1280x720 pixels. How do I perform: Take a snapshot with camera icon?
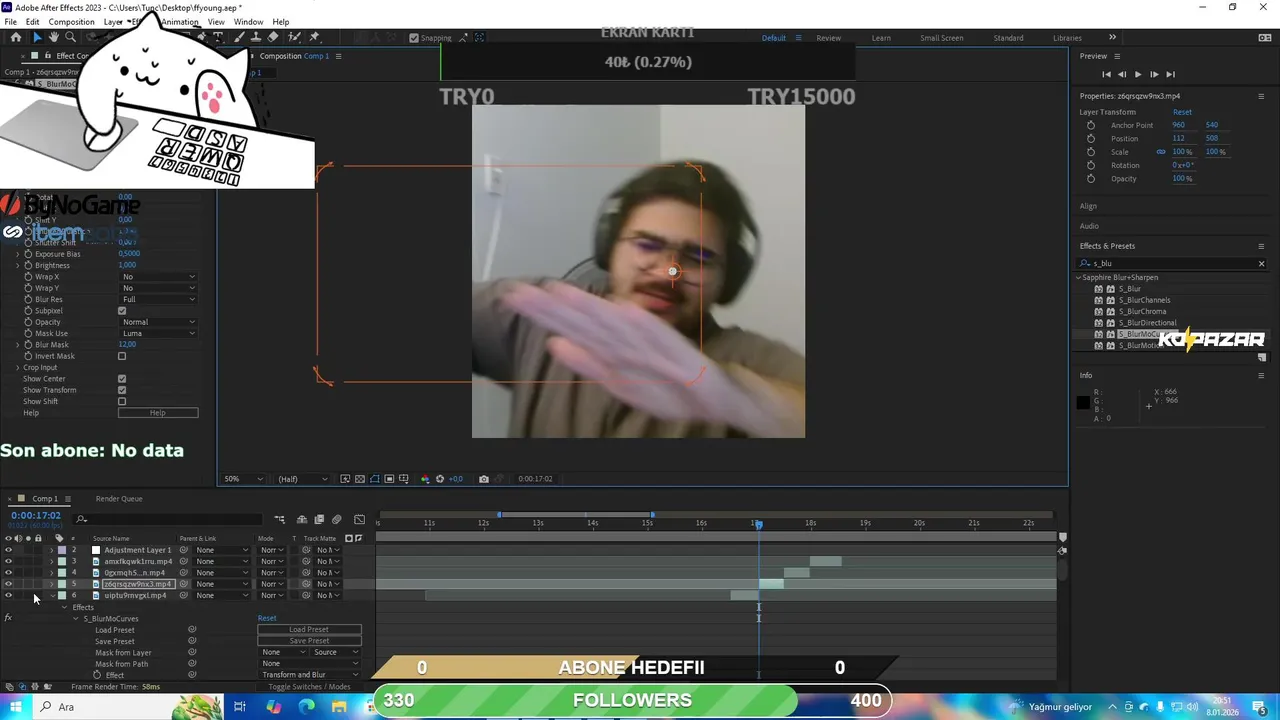pyautogui.click(x=484, y=479)
